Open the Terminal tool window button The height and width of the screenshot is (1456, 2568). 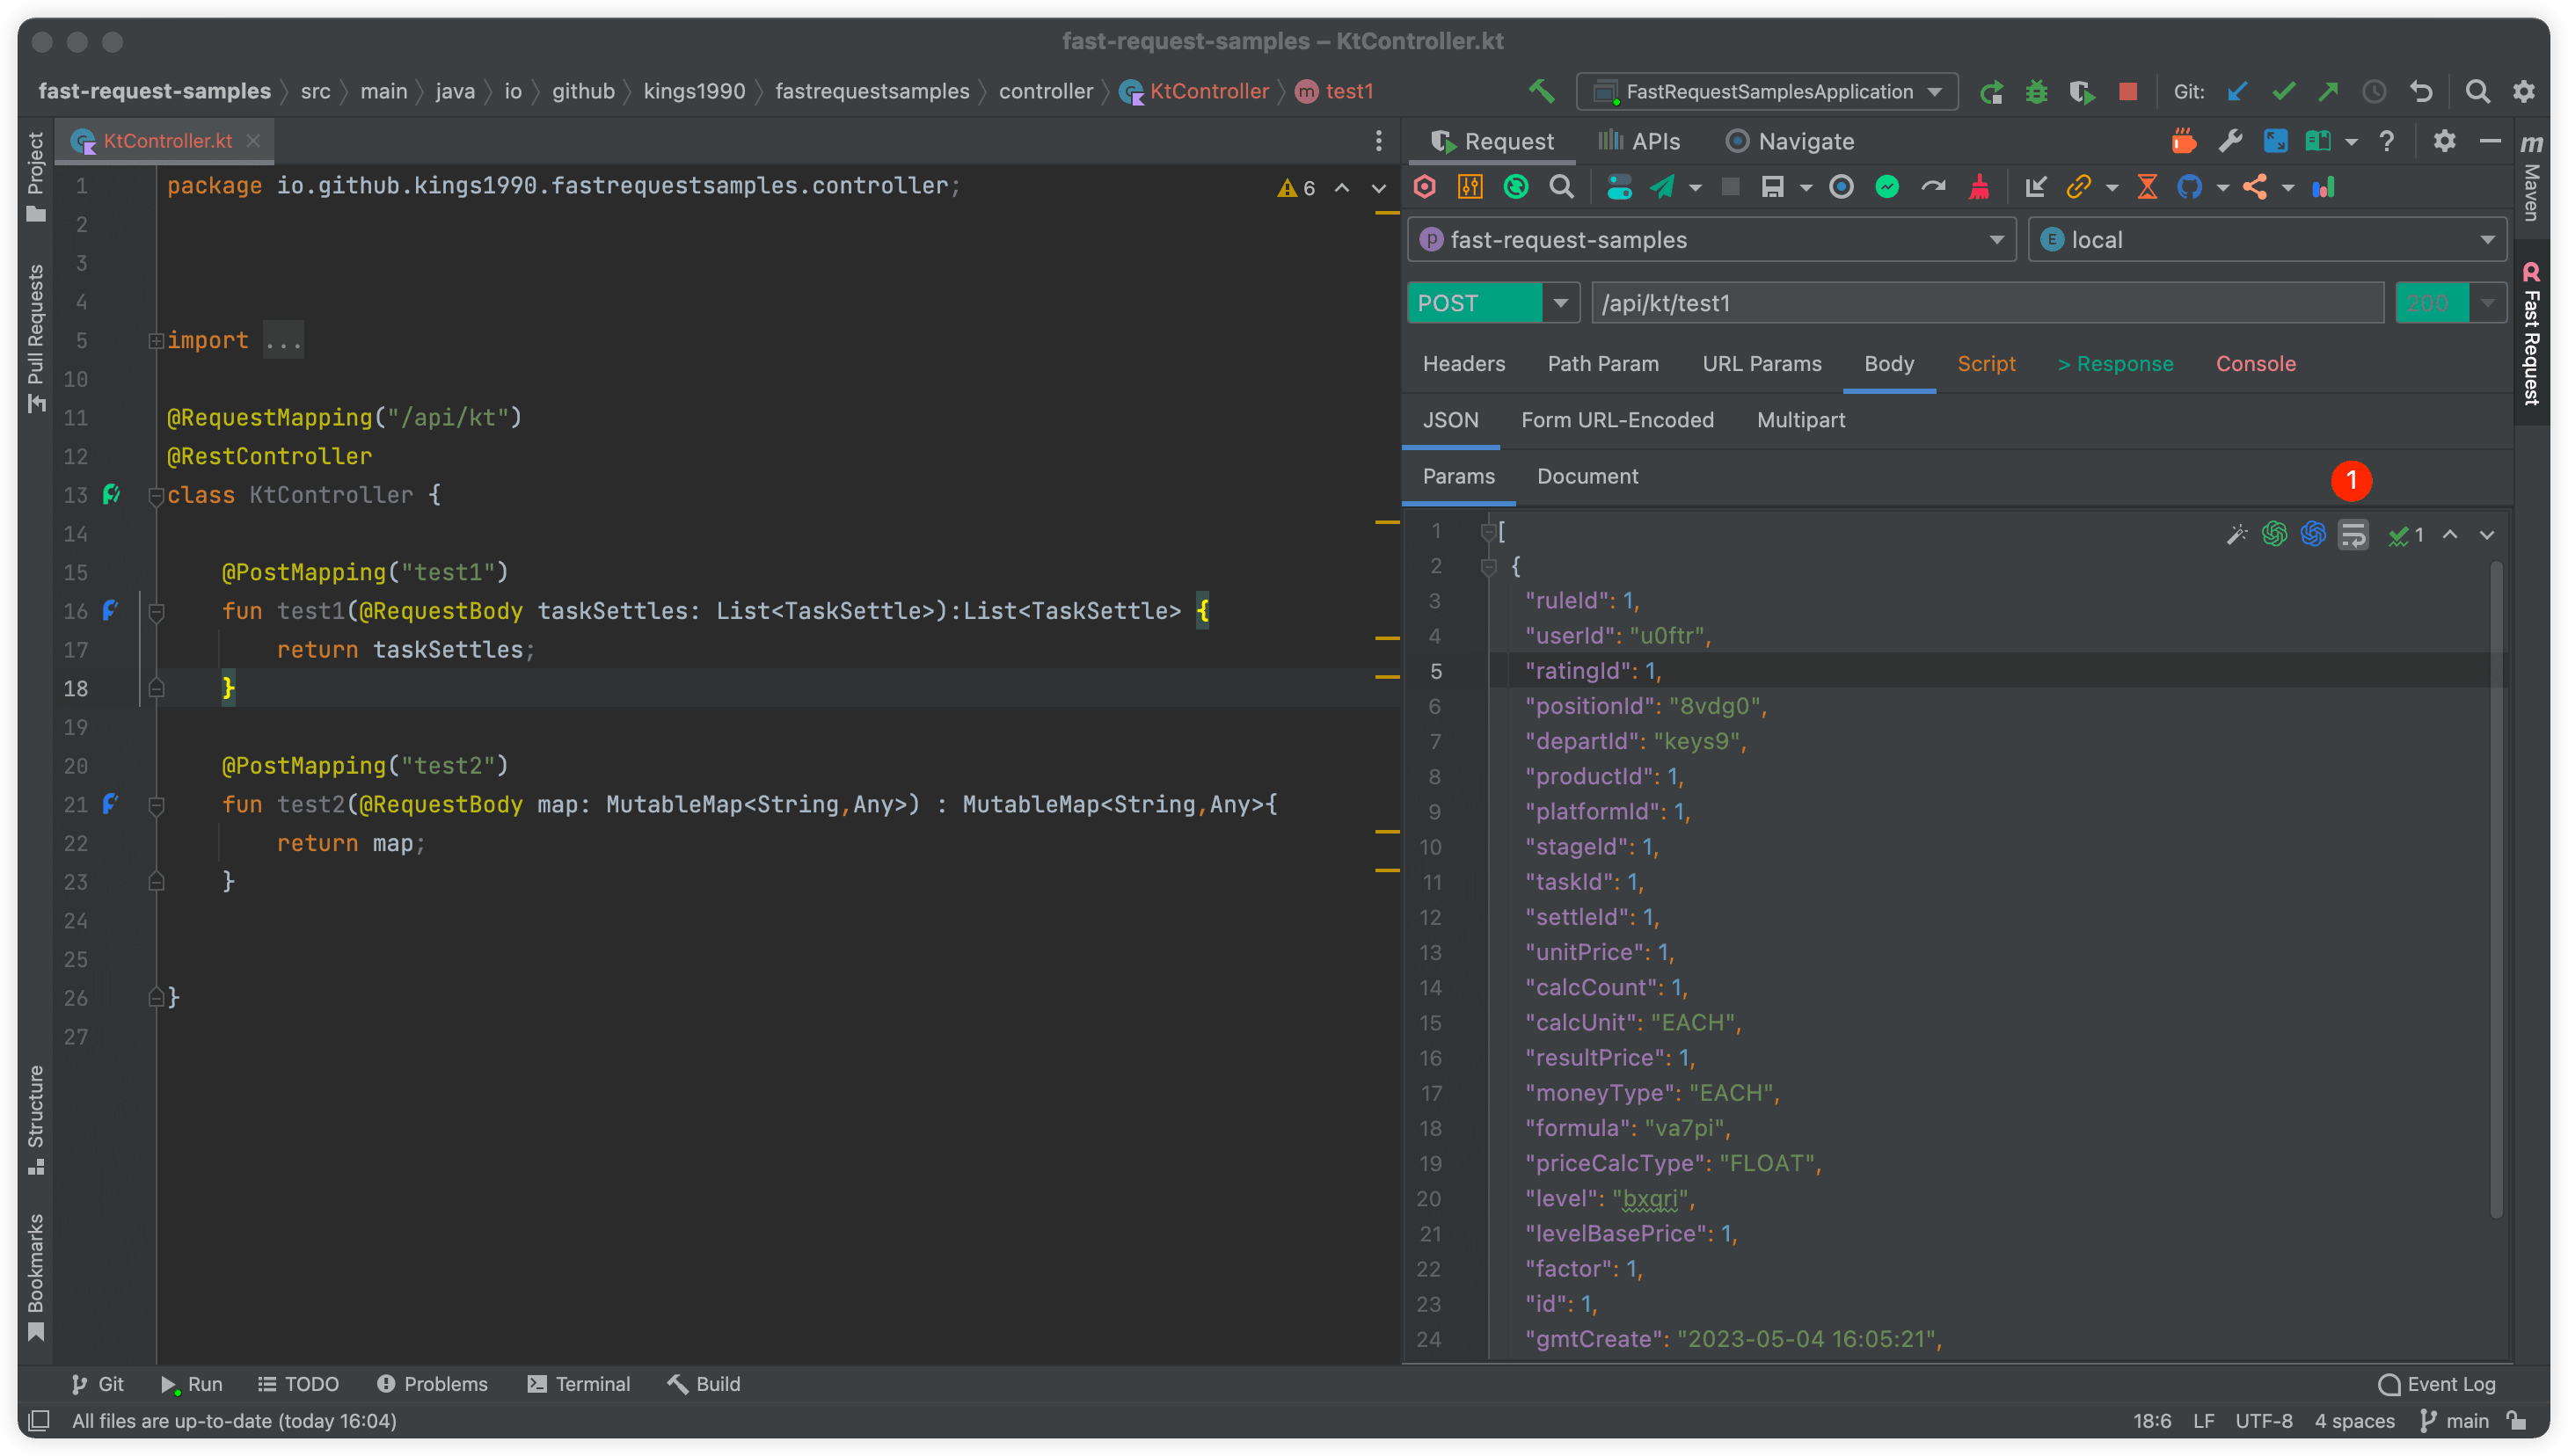click(x=578, y=1384)
